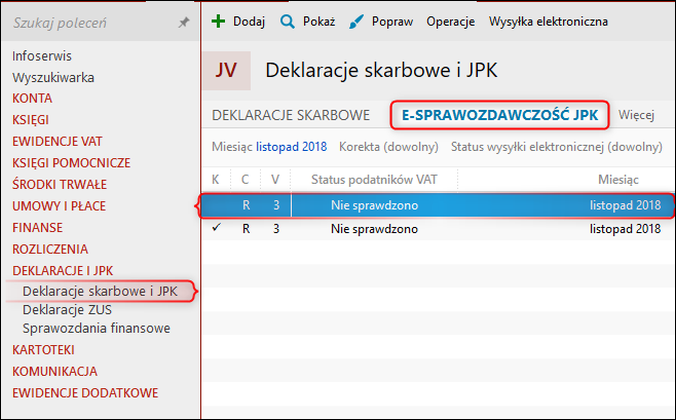Click the green plus Dodaj icon

(219, 21)
